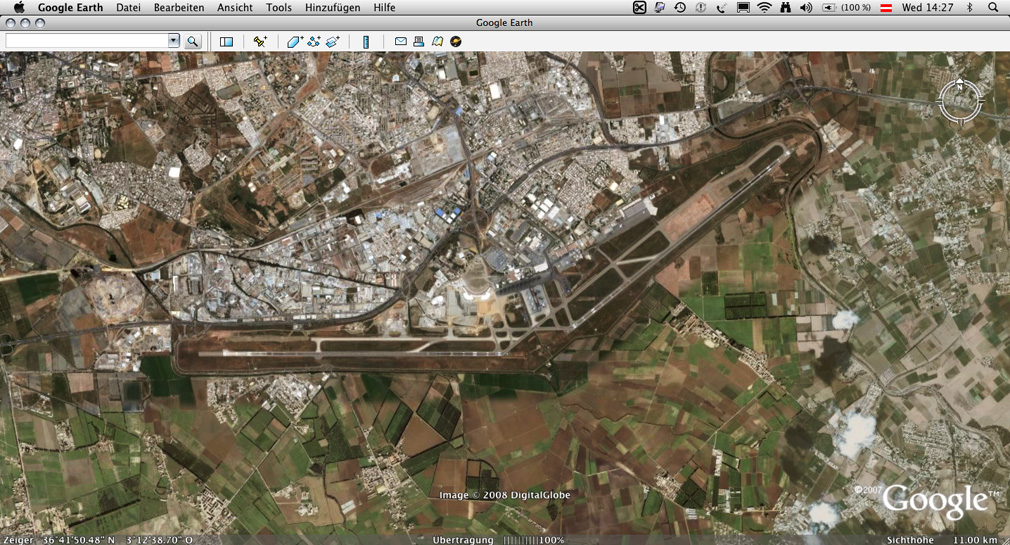Toggle the sidebar panel icon

tap(226, 42)
